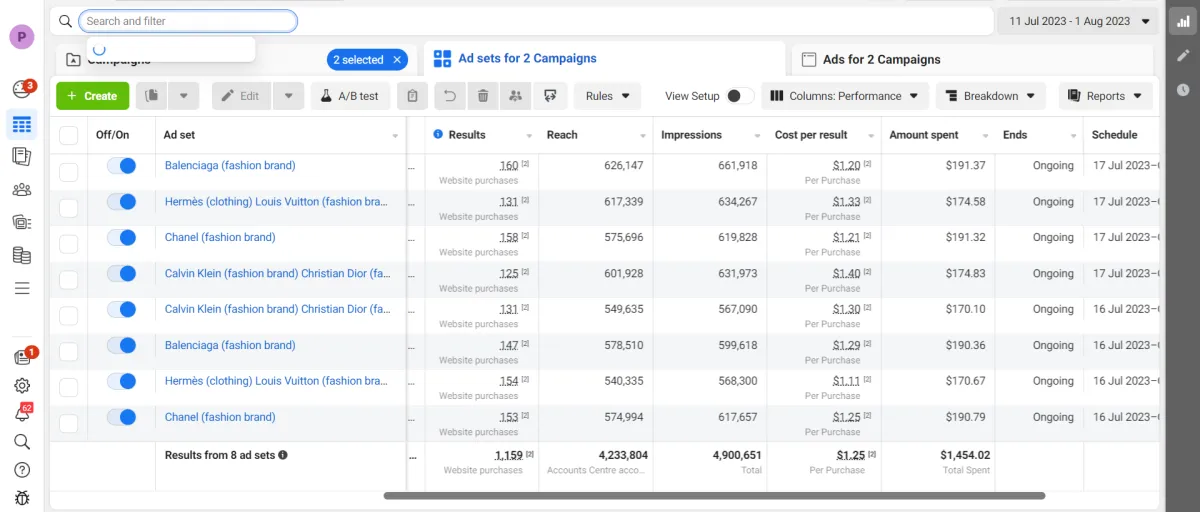Sort by the Reach column header
The width and height of the screenshot is (1200, 512).
[562, 135]
